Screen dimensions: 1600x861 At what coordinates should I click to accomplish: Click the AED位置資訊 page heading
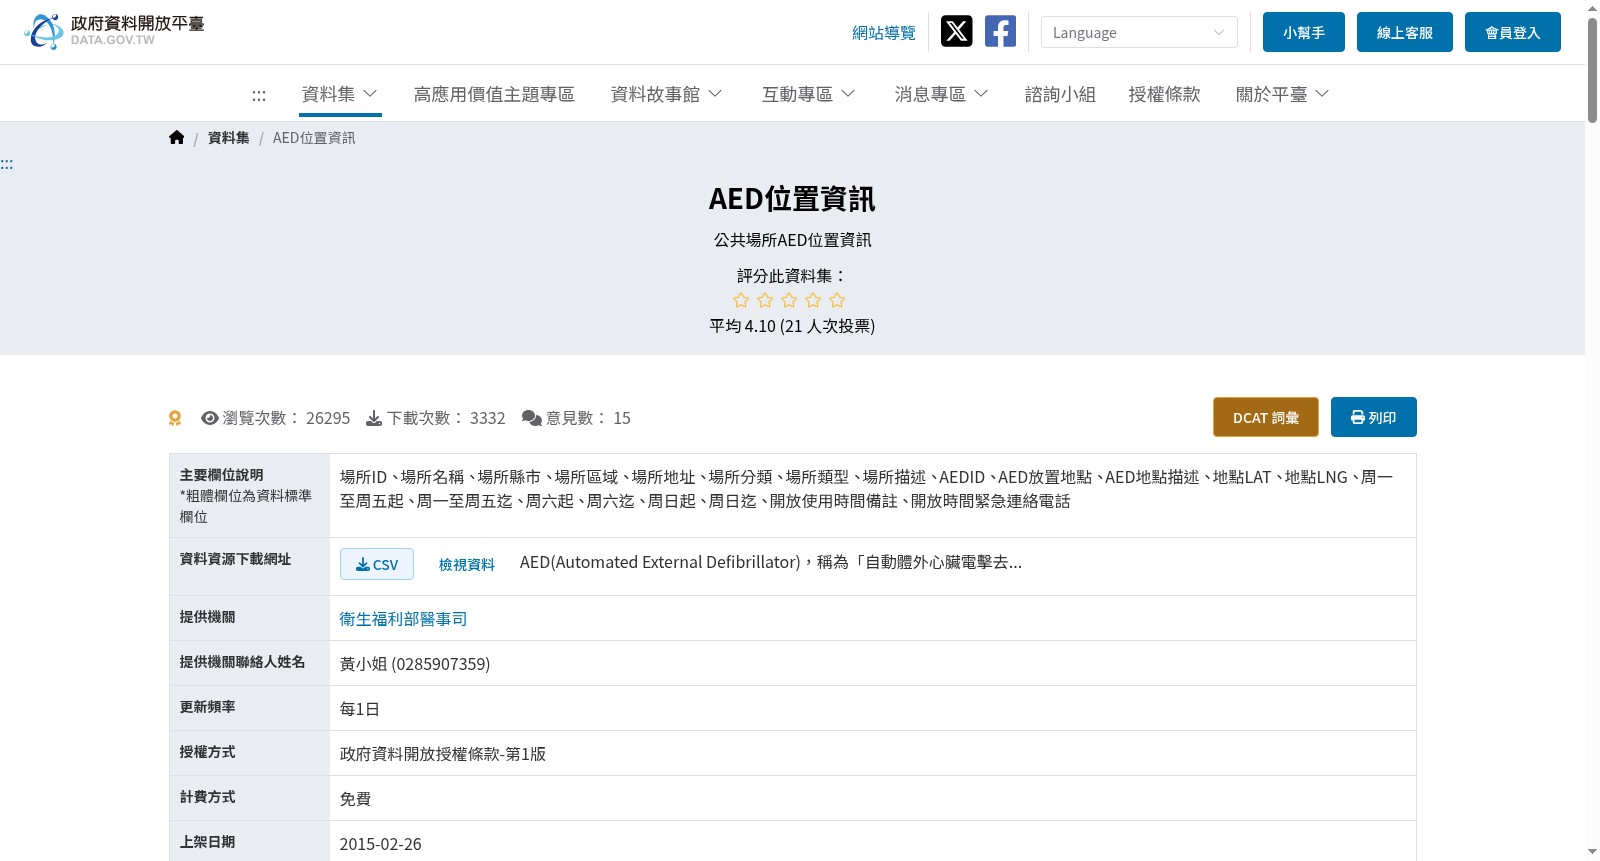pyautogui.click(x=792, y=199)
